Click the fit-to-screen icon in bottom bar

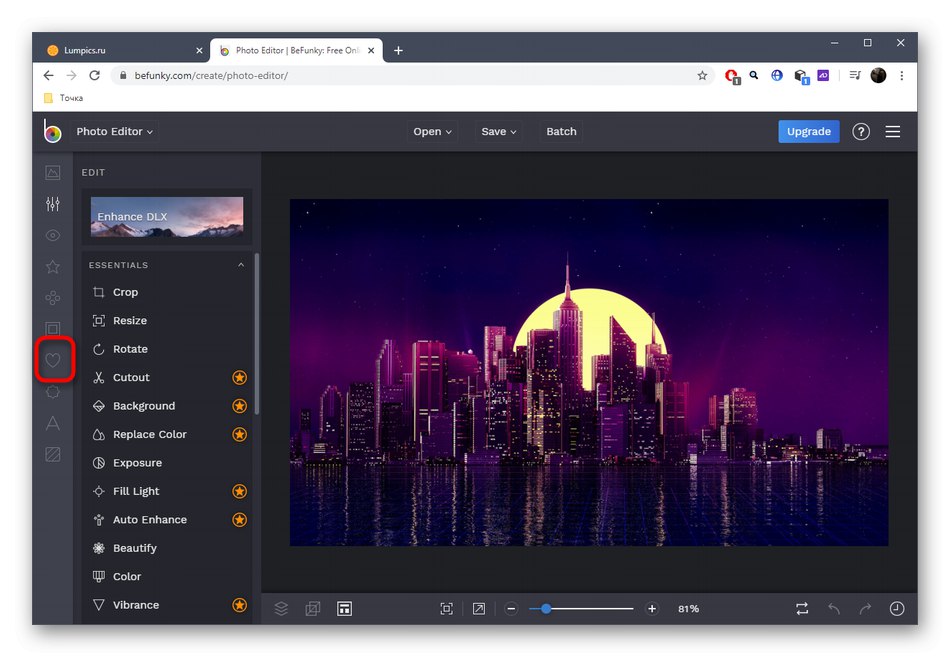coord(446,608)
